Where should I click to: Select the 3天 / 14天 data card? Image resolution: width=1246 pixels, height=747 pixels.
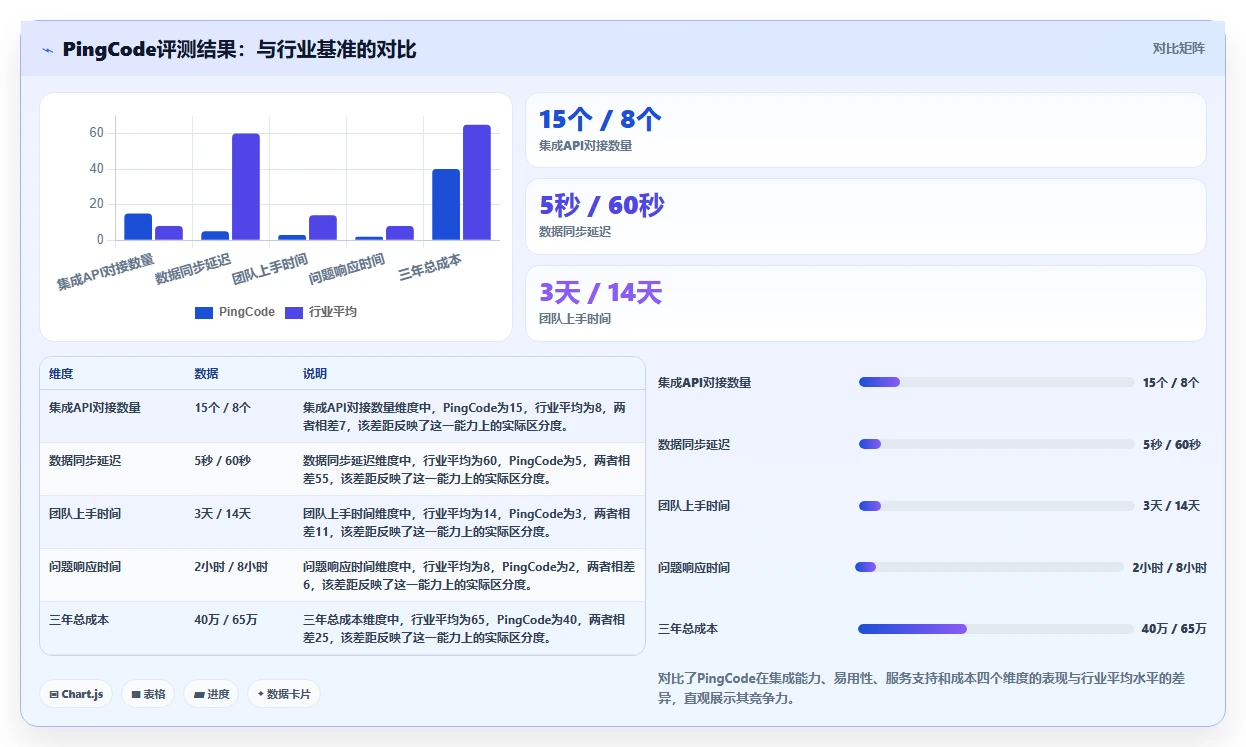pos(865,303)
